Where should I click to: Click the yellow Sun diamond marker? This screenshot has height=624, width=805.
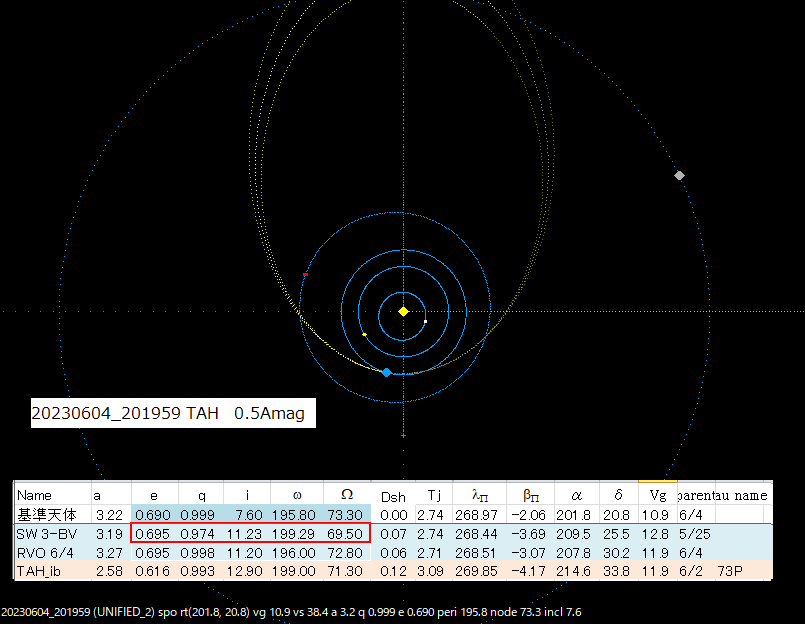[x=404, y=311]
